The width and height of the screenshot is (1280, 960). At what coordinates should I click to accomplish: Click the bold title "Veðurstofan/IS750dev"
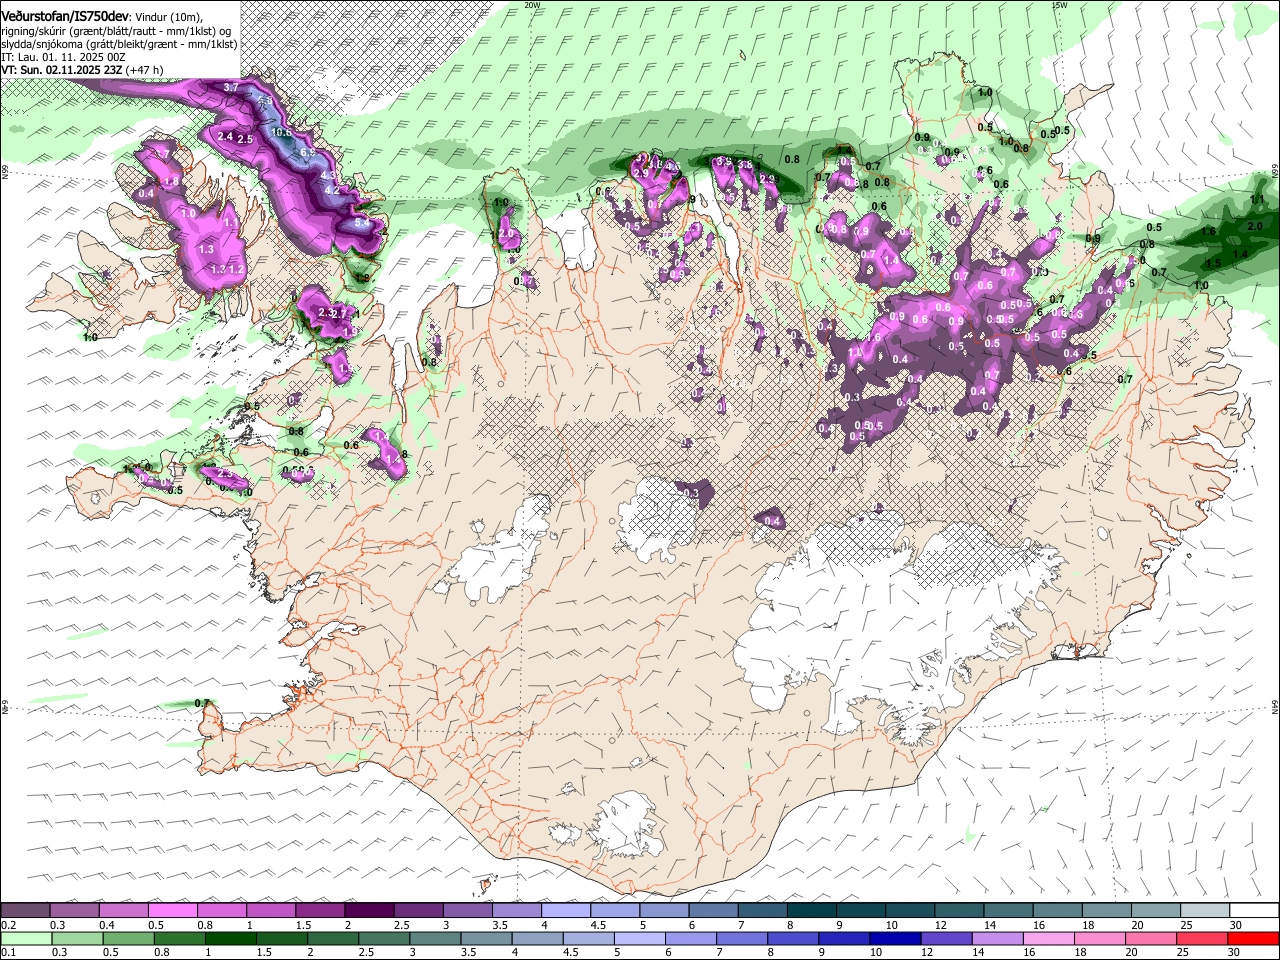click(x=64, y=17)
